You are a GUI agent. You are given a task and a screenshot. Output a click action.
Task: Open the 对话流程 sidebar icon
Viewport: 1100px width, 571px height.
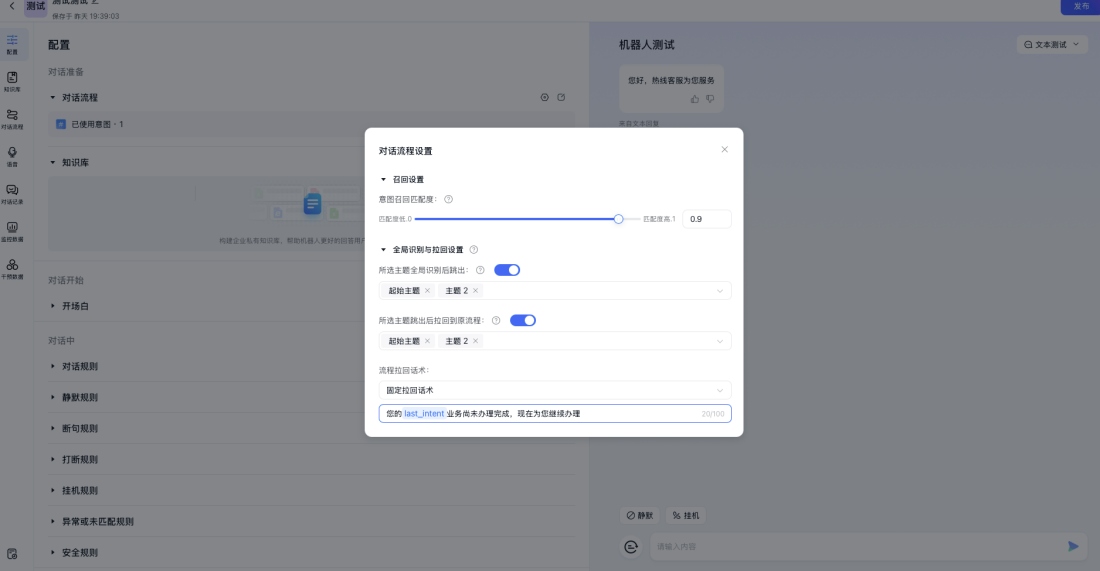13,119
